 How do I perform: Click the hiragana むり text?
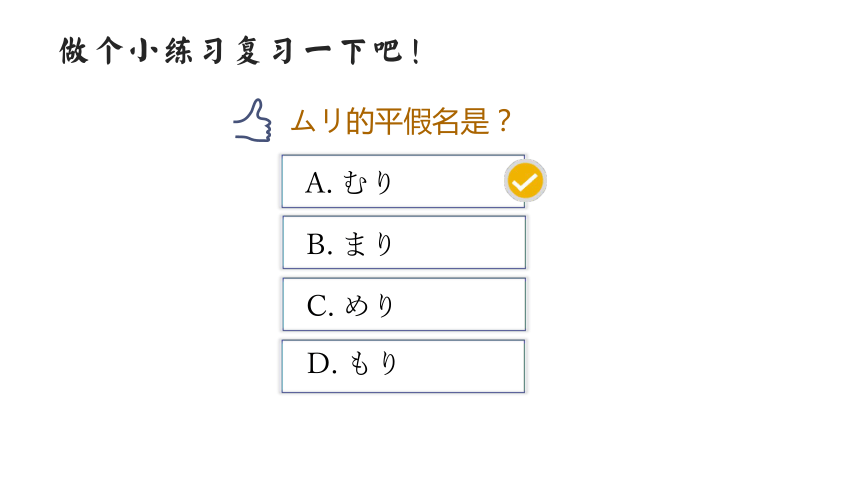pos(367,183)
